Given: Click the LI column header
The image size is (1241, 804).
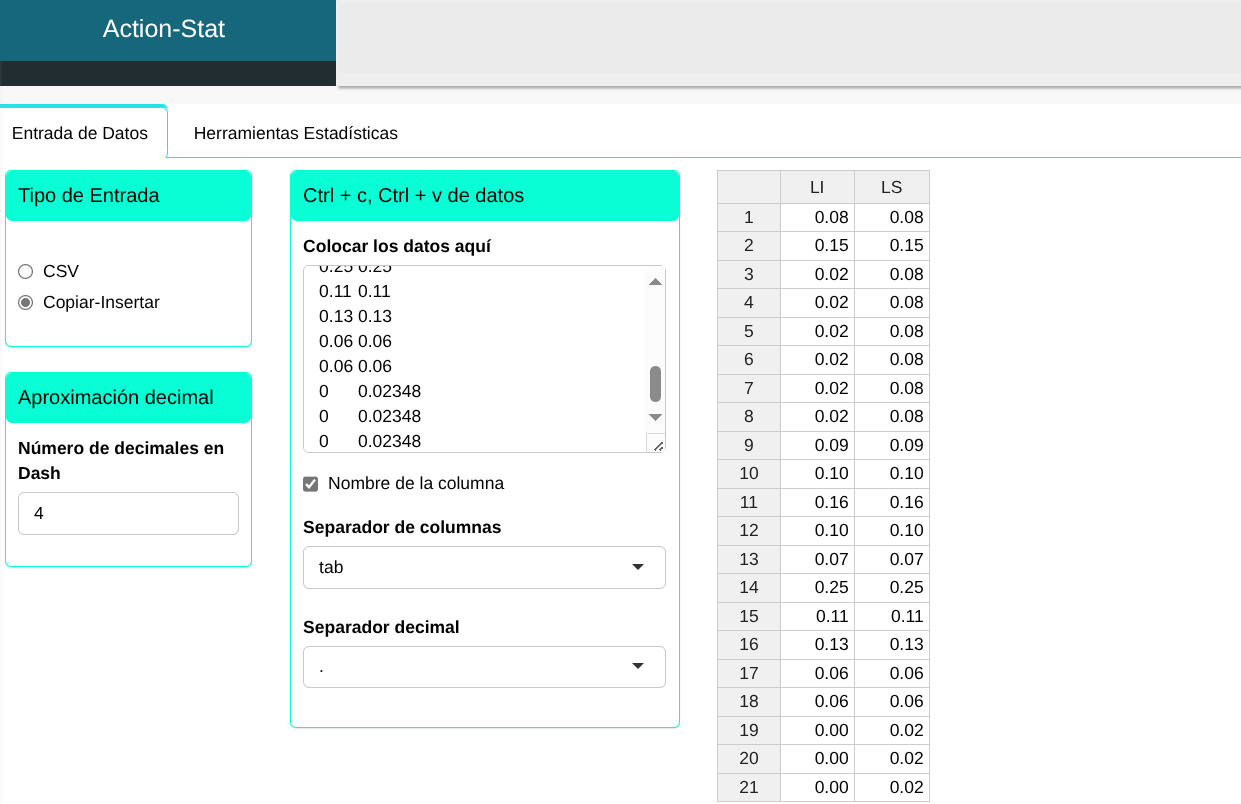Looking at the screenshot, I should point(817,187).
